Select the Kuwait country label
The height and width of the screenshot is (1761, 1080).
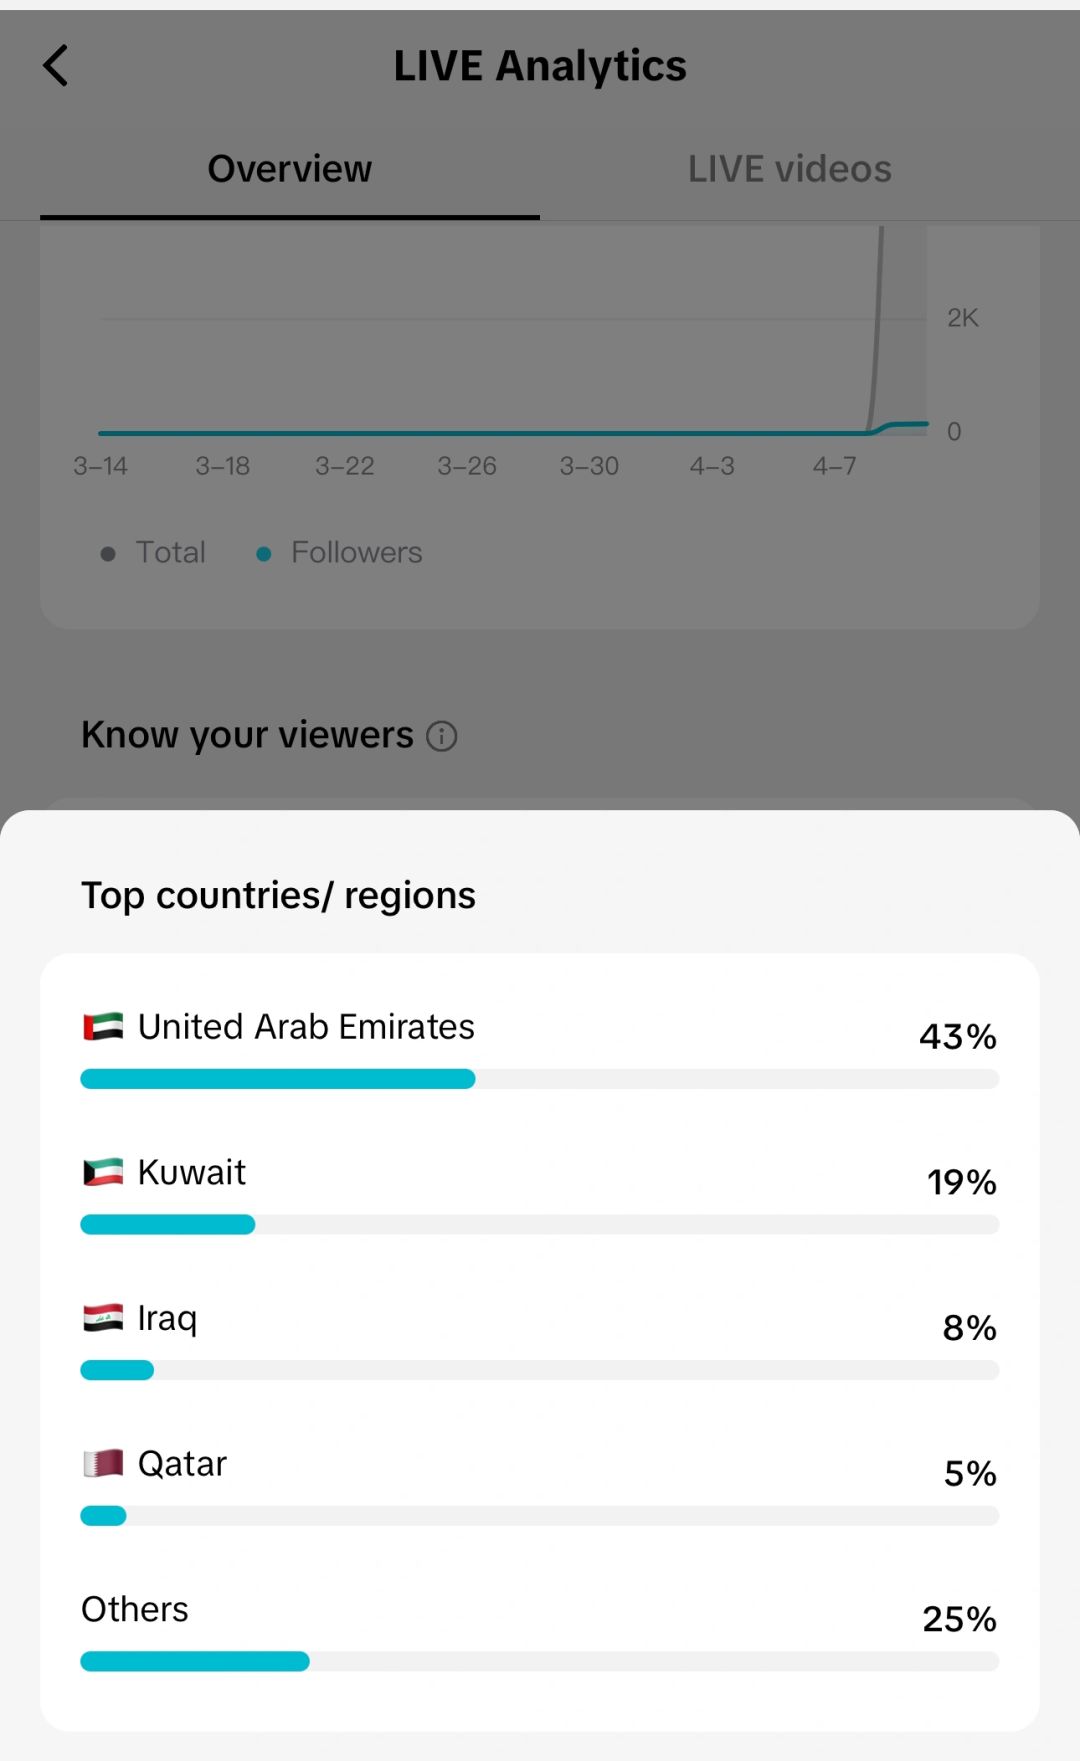192,1172
